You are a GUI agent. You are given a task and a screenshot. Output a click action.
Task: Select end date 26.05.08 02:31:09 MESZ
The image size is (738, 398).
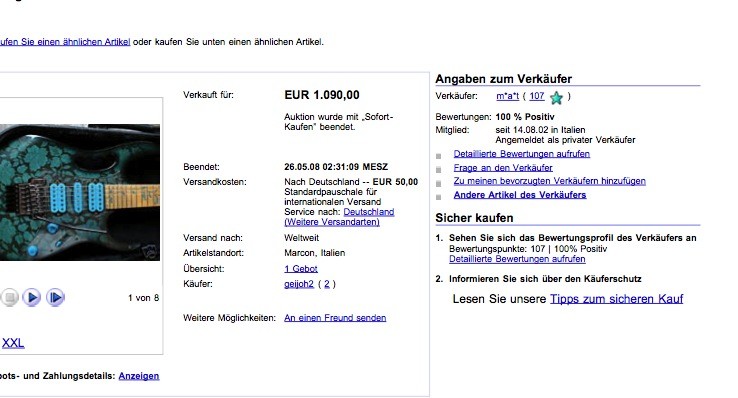[x=336, y=167]
